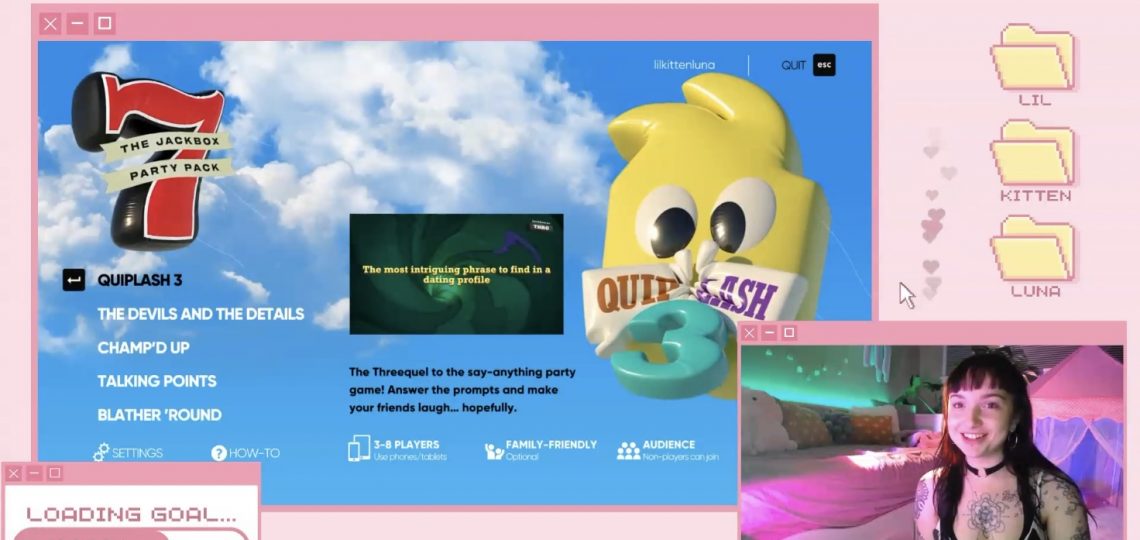Screen dimensions: 1140x540
Task: Click the Quiplash 3 preview video thumbnail
Action: pyautogui.click(x=456, y=274)
